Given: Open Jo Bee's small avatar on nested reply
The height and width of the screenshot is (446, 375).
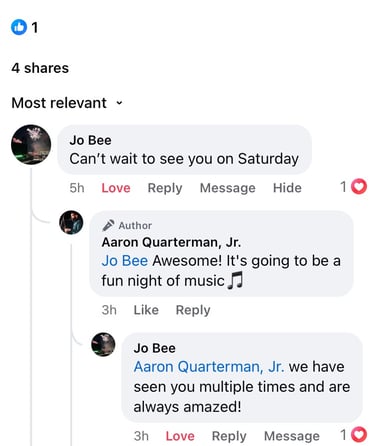Looking at the screenshot, I should [x=103, y=344].
